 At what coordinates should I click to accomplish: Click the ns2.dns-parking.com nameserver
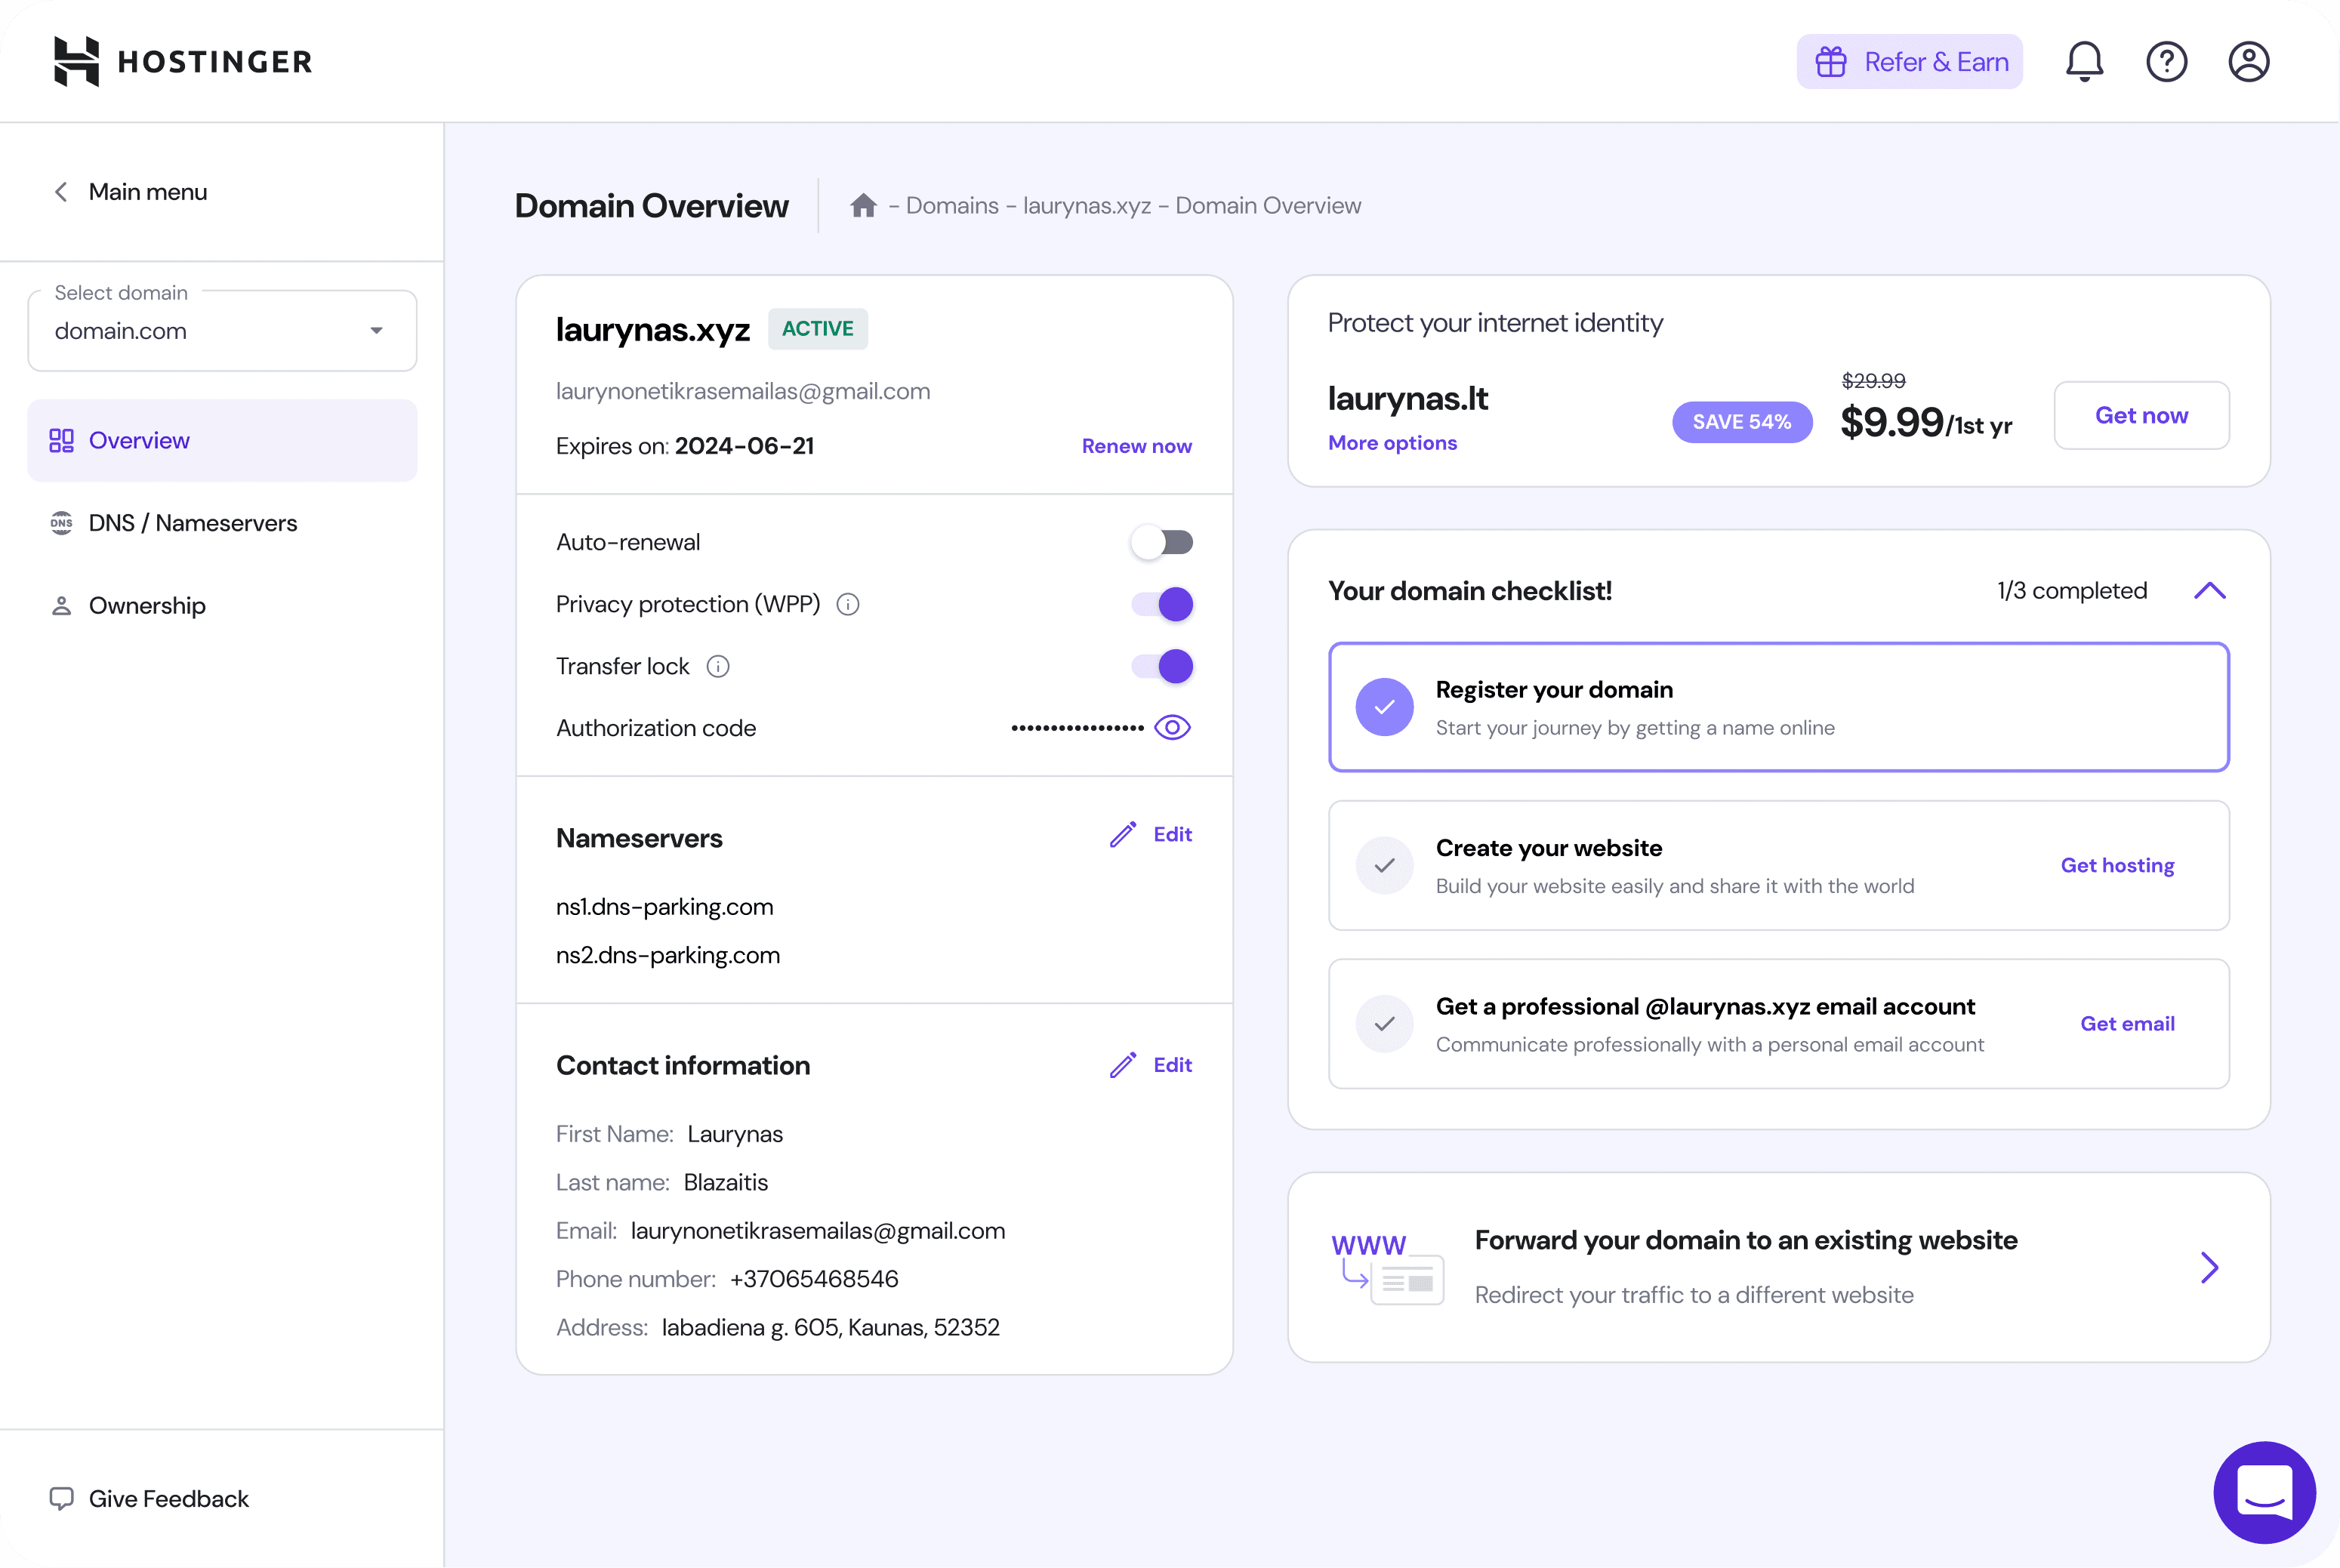pos(668,955)
